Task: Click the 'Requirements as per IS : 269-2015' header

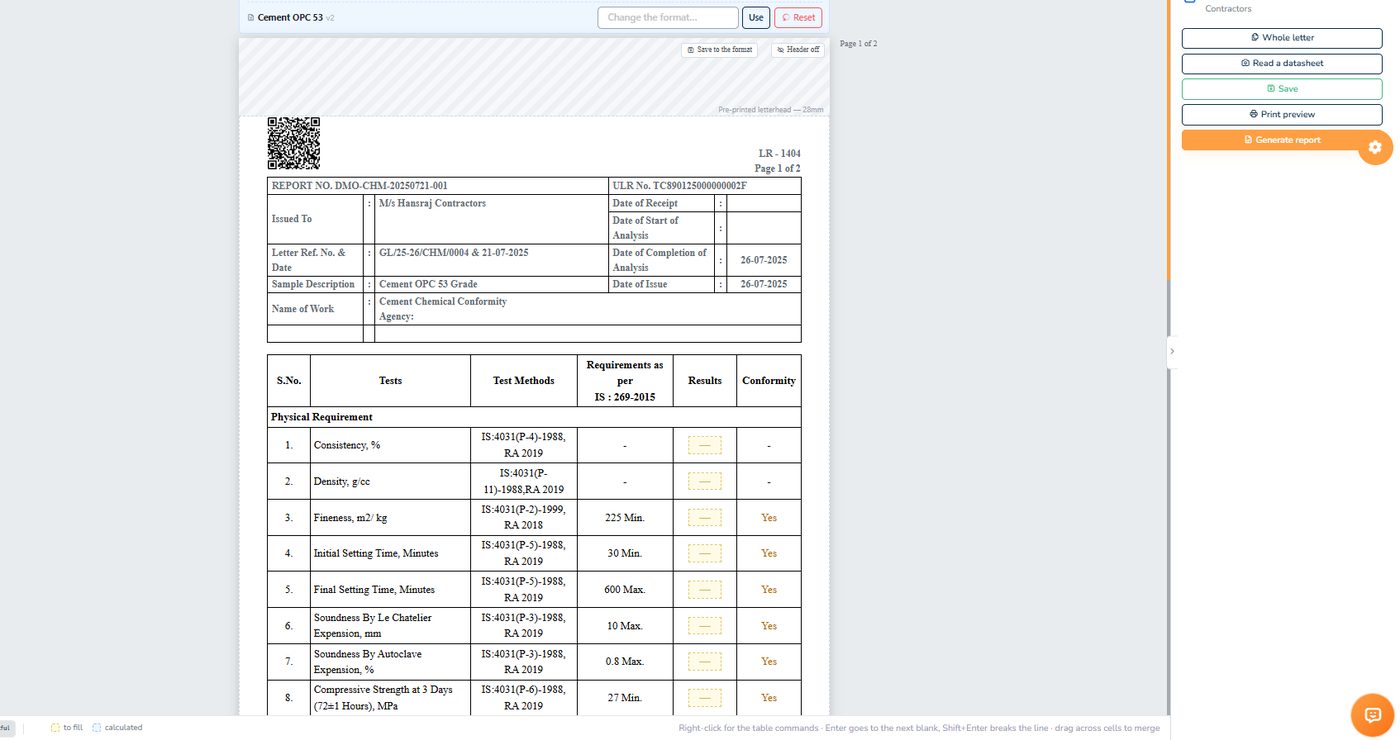Action: coord(625,381)
